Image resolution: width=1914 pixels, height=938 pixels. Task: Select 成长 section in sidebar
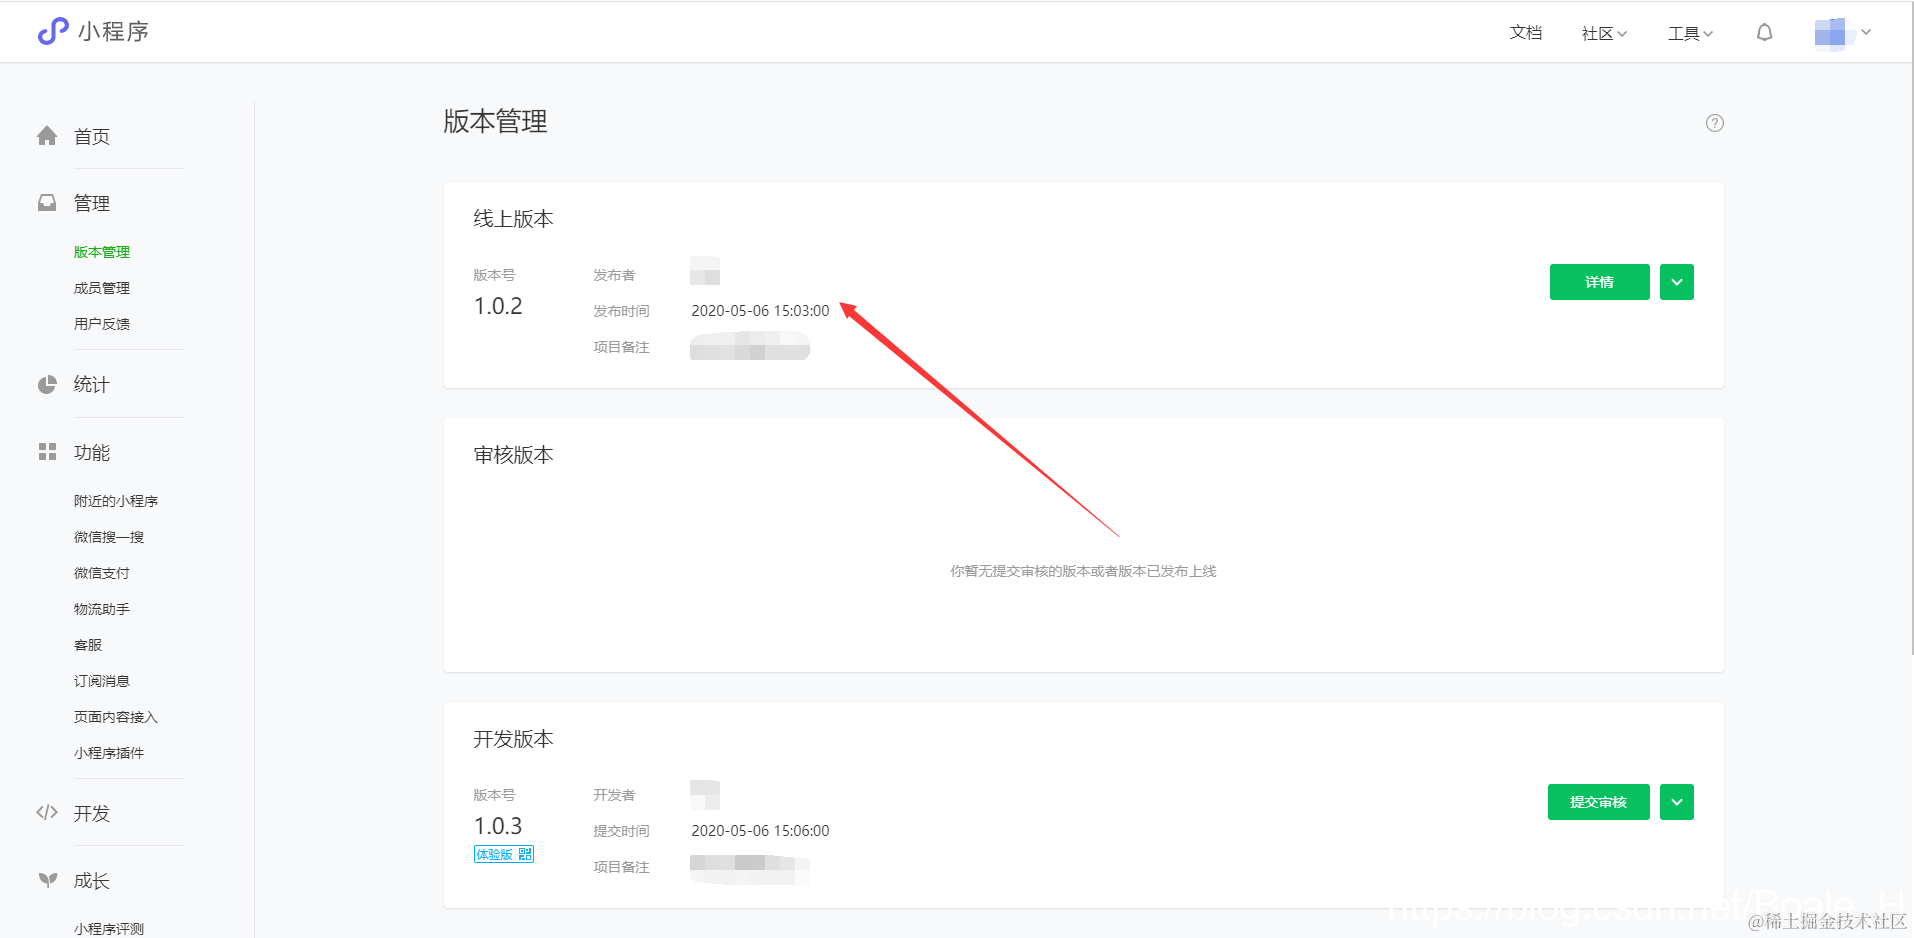tap(92, 881)
